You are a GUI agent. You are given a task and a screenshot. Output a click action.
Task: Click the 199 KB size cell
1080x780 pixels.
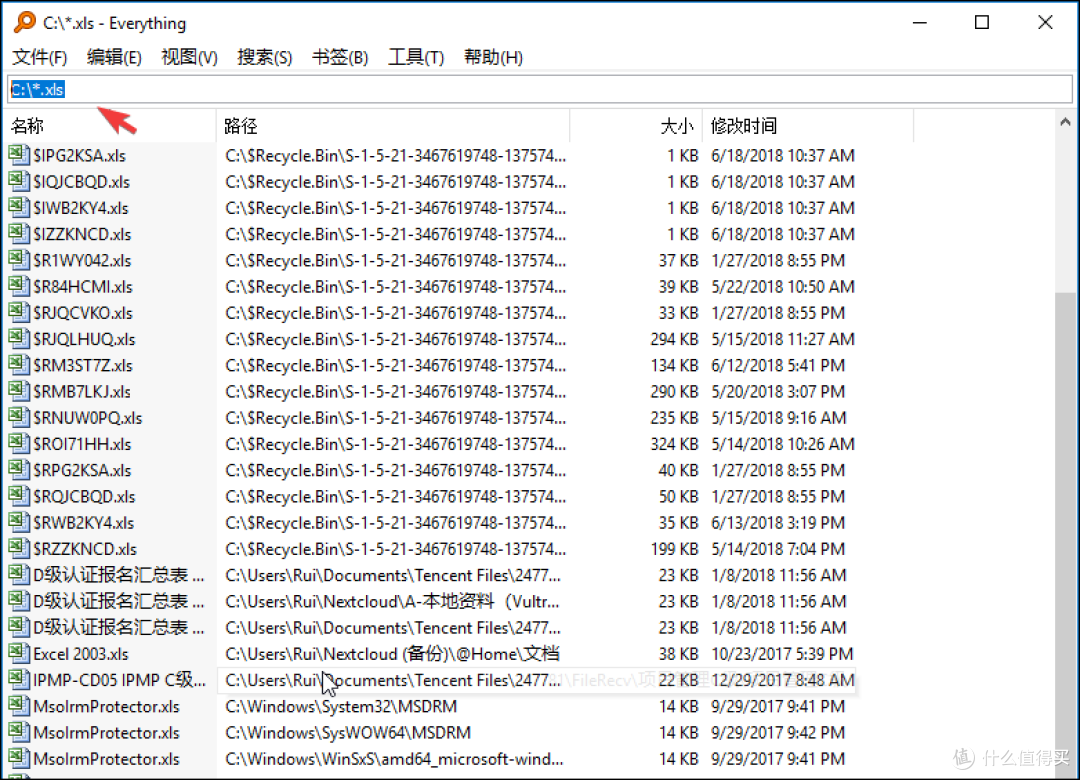(x=674, y=548)
